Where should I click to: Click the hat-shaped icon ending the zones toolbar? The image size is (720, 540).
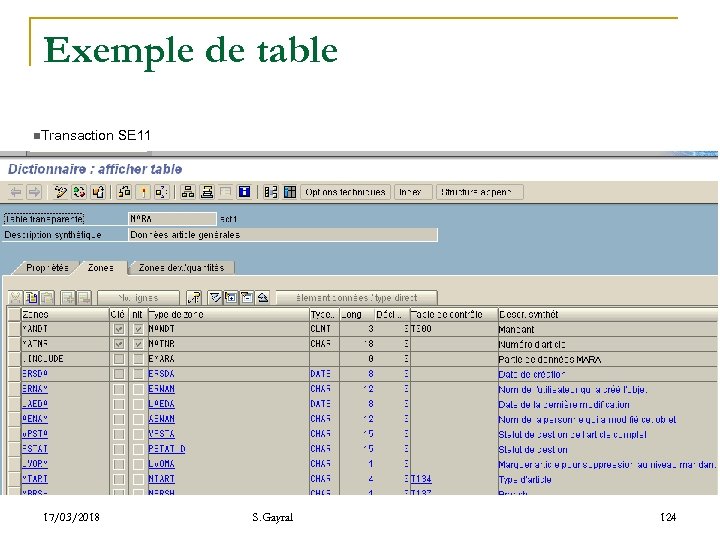coord(263,298)
